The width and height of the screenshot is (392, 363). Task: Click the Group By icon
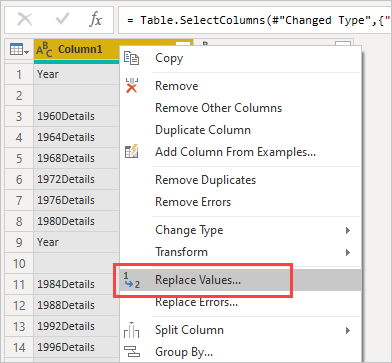tap(131, 352)
